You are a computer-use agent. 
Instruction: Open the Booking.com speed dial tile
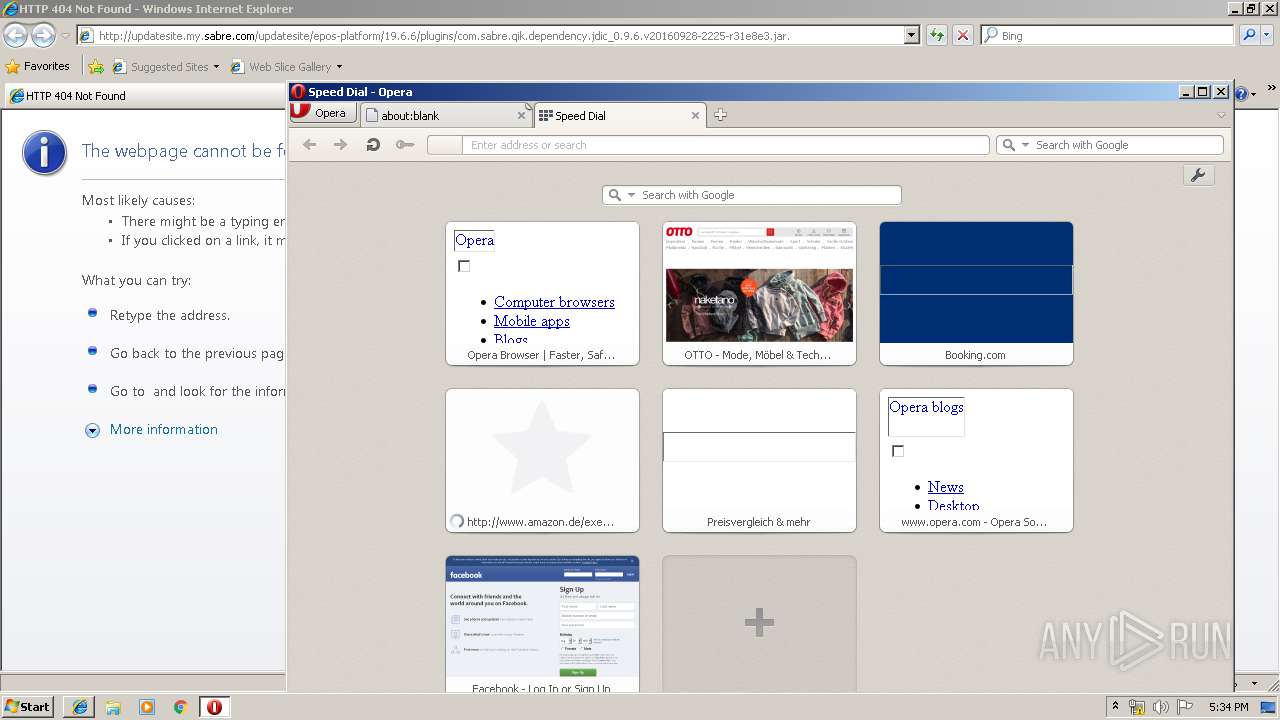coord(976,293)
